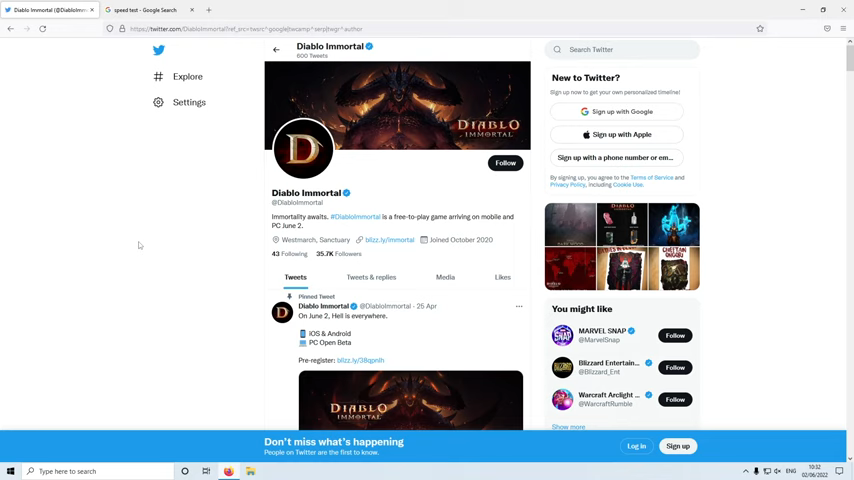Click the Windows taskbar search box
This screenshot has width=854, height=480.
click(x=98, y=471)
